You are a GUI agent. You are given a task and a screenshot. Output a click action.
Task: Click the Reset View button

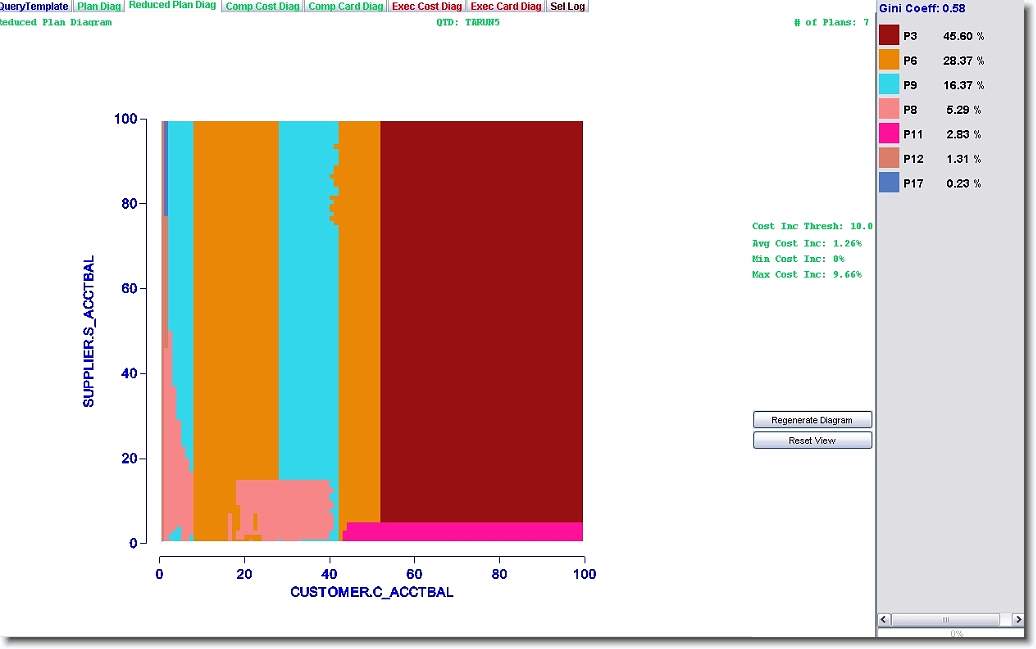(x=812, y=441)
